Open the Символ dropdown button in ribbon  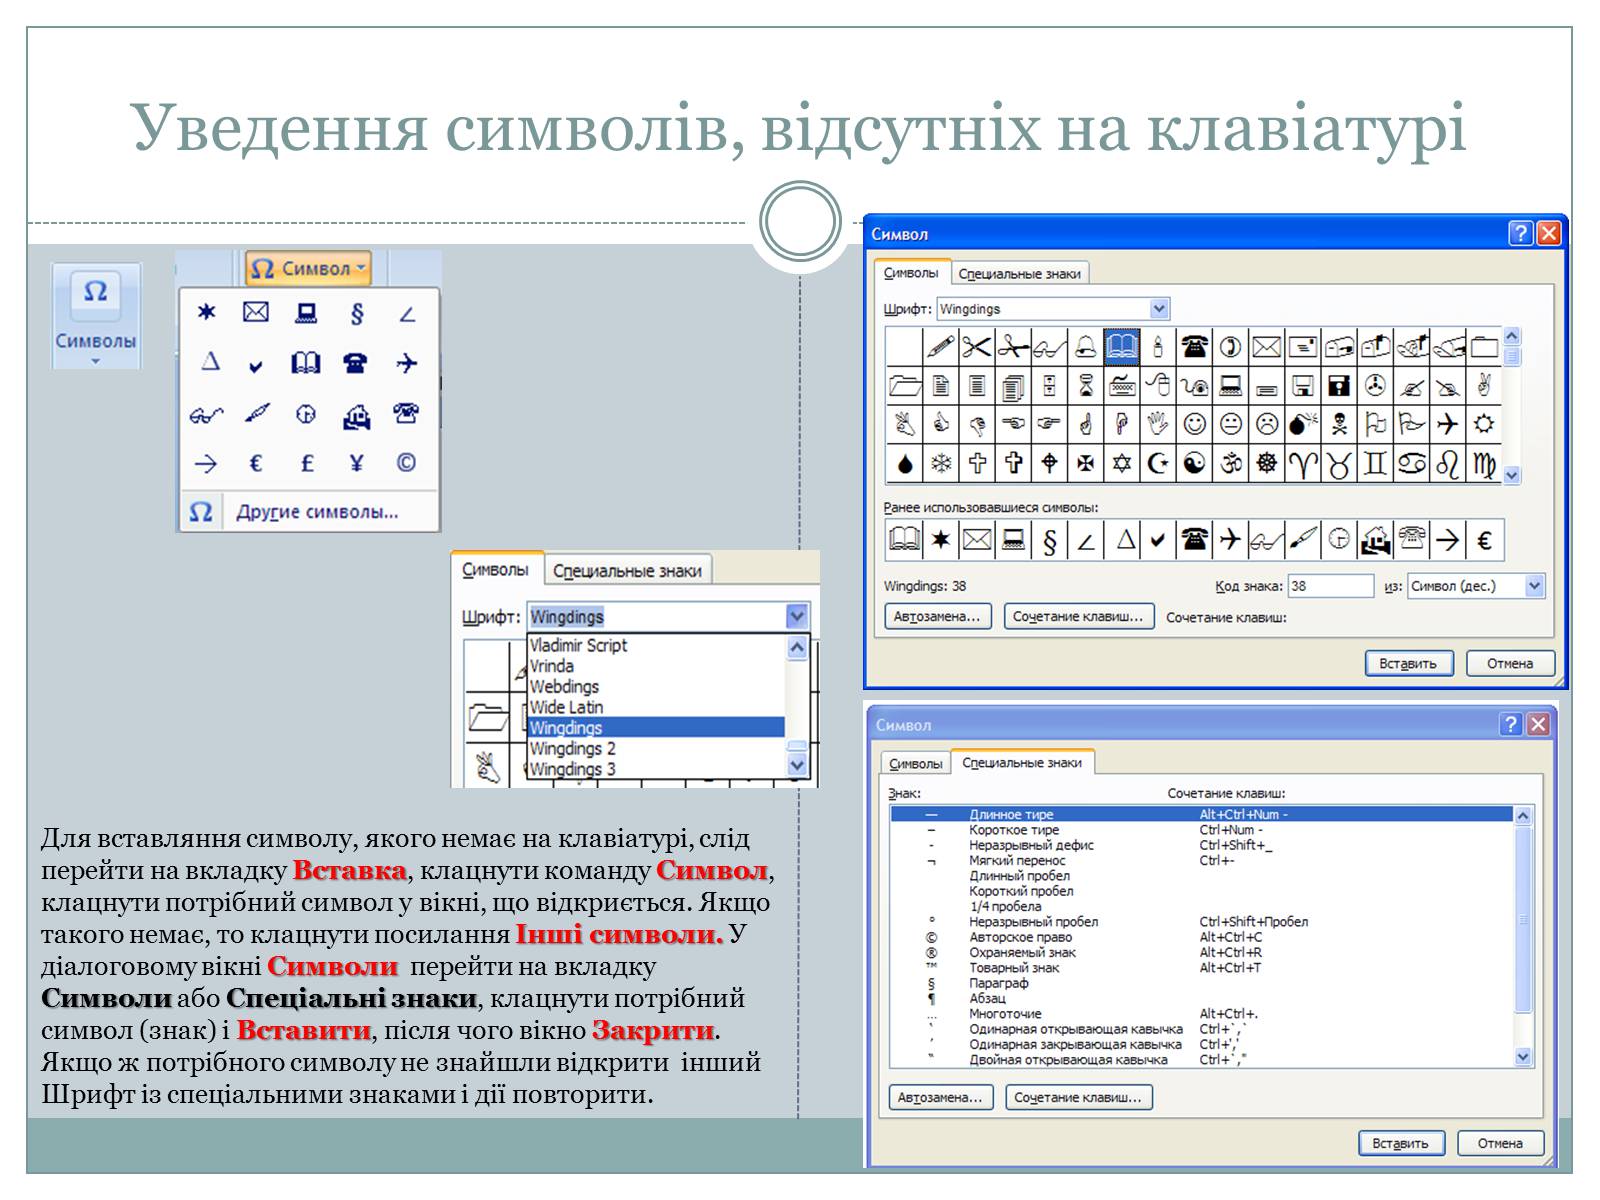point(308,268)
